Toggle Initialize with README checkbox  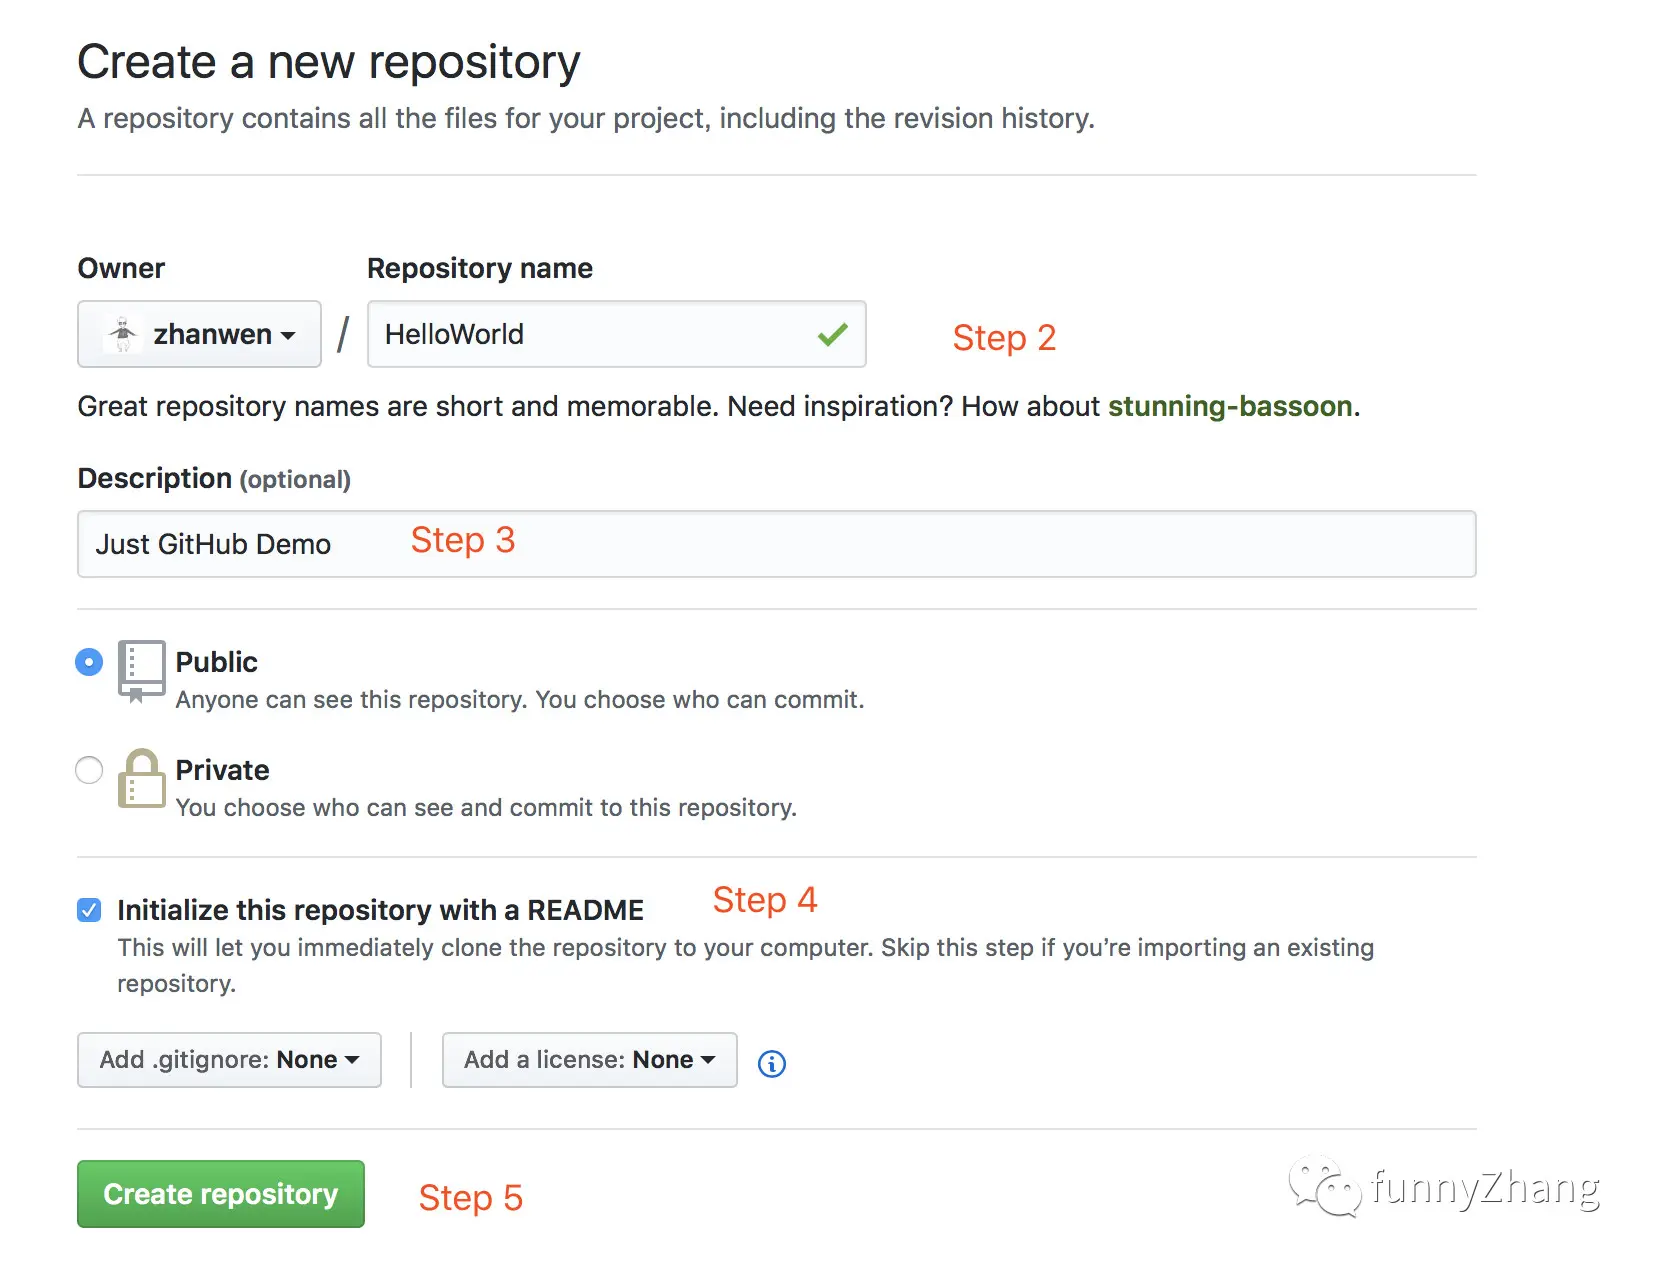89,910
